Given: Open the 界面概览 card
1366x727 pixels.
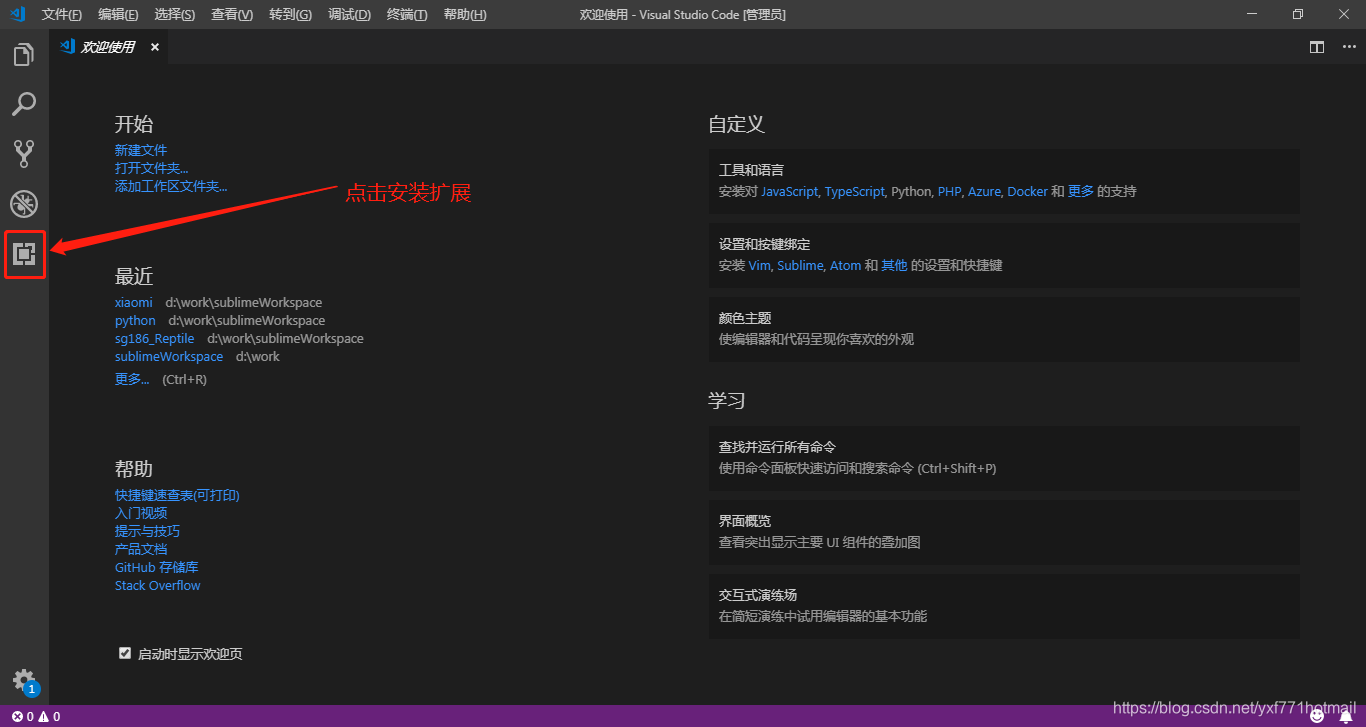Looking at the screenshot, I should pos(1004,532).
